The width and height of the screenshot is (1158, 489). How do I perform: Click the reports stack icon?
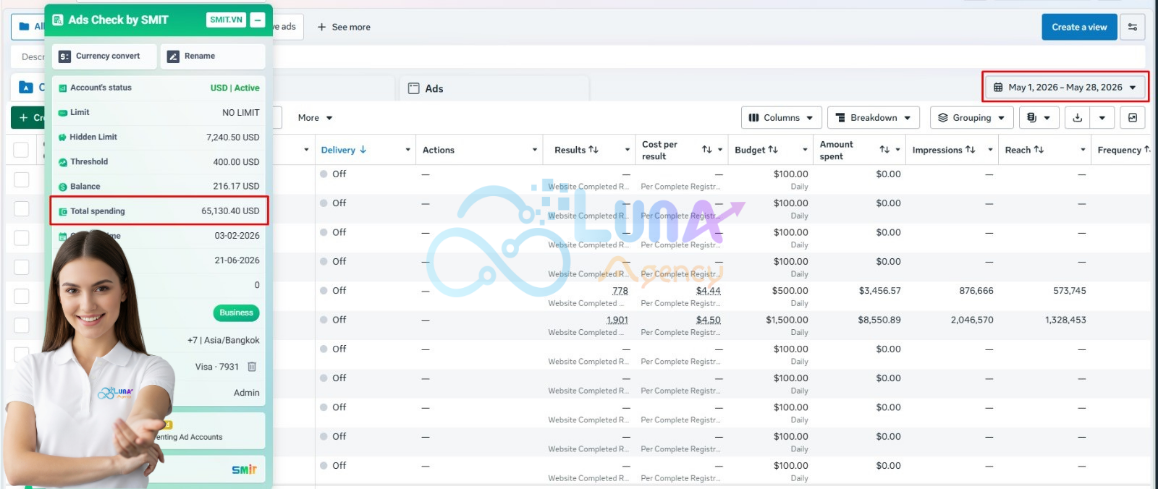point(1032,117)
